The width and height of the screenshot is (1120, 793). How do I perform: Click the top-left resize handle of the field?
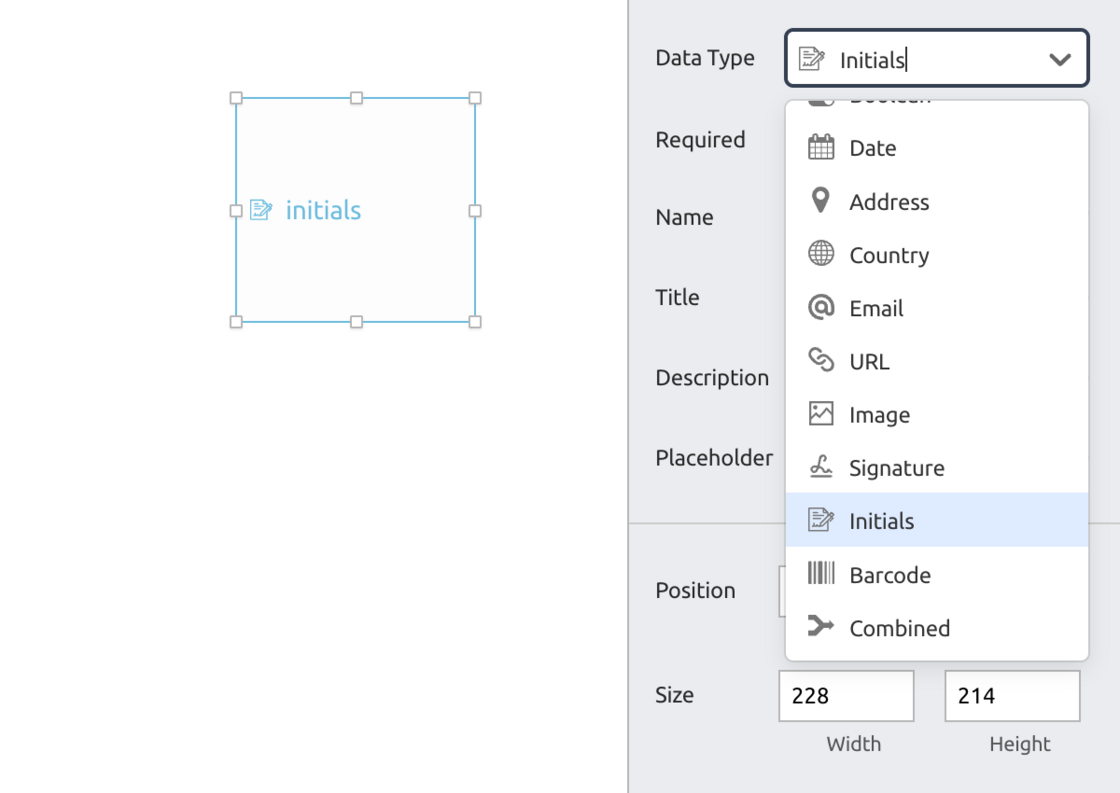(x=236, y=98)
